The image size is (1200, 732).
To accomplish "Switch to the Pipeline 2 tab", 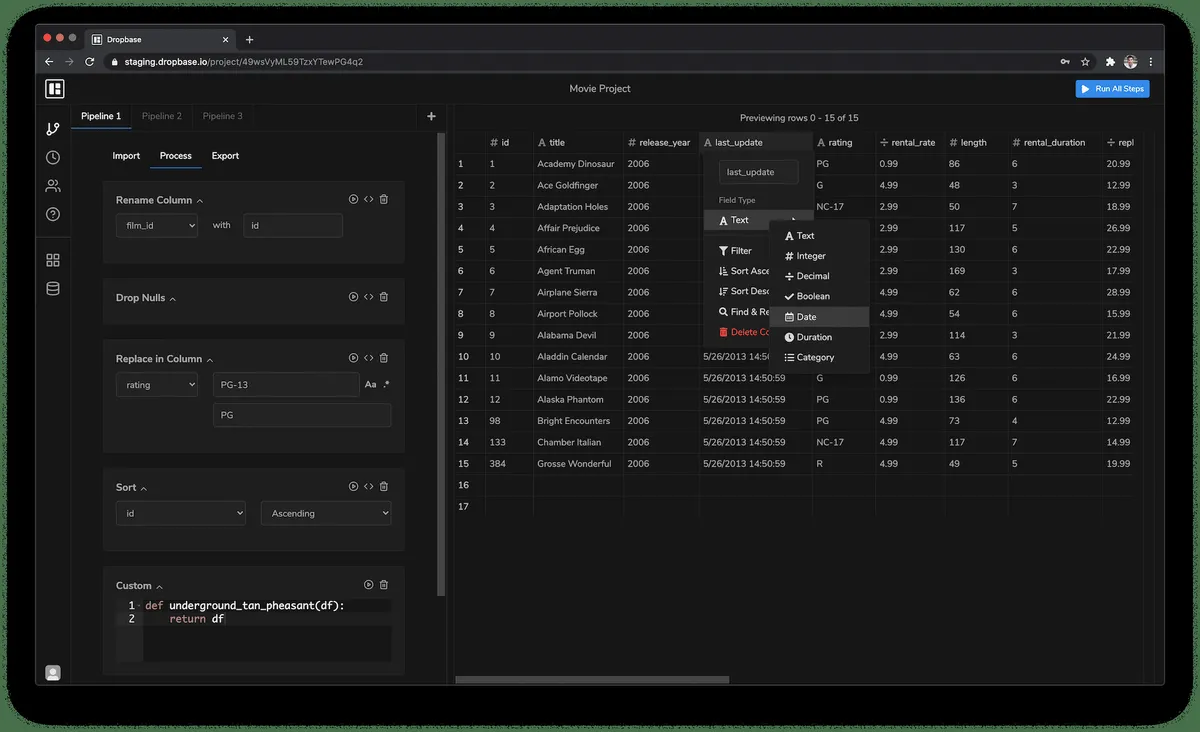I will 161,116.
